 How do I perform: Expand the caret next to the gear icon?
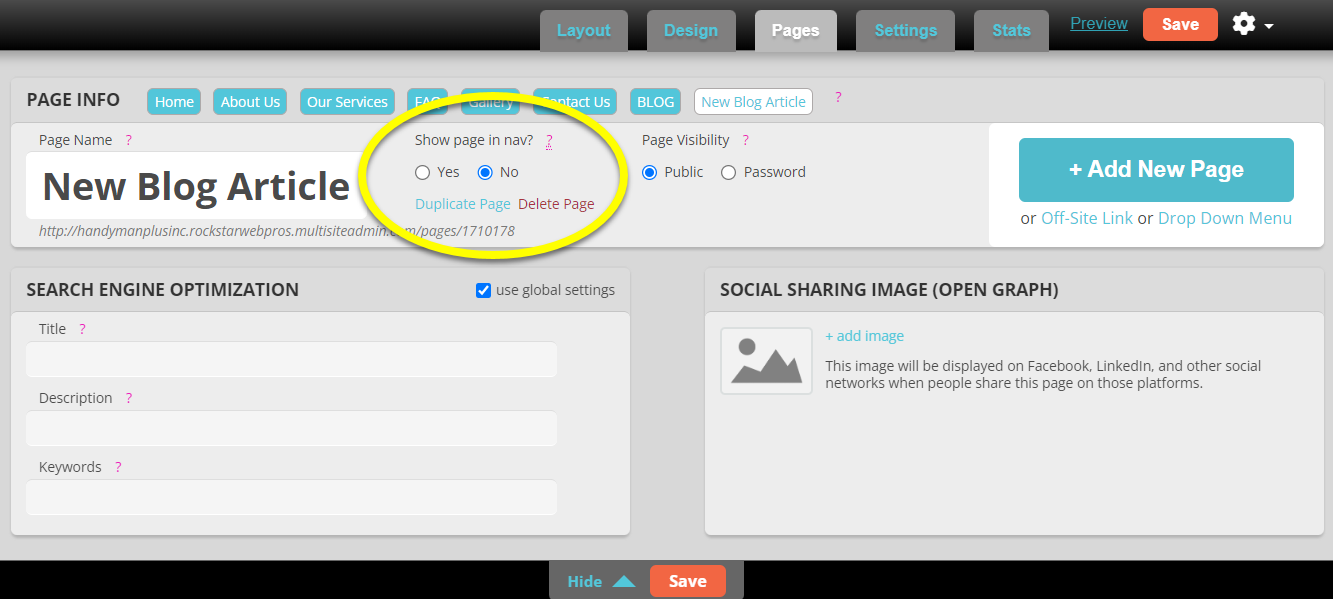[x=1269, y=25]
